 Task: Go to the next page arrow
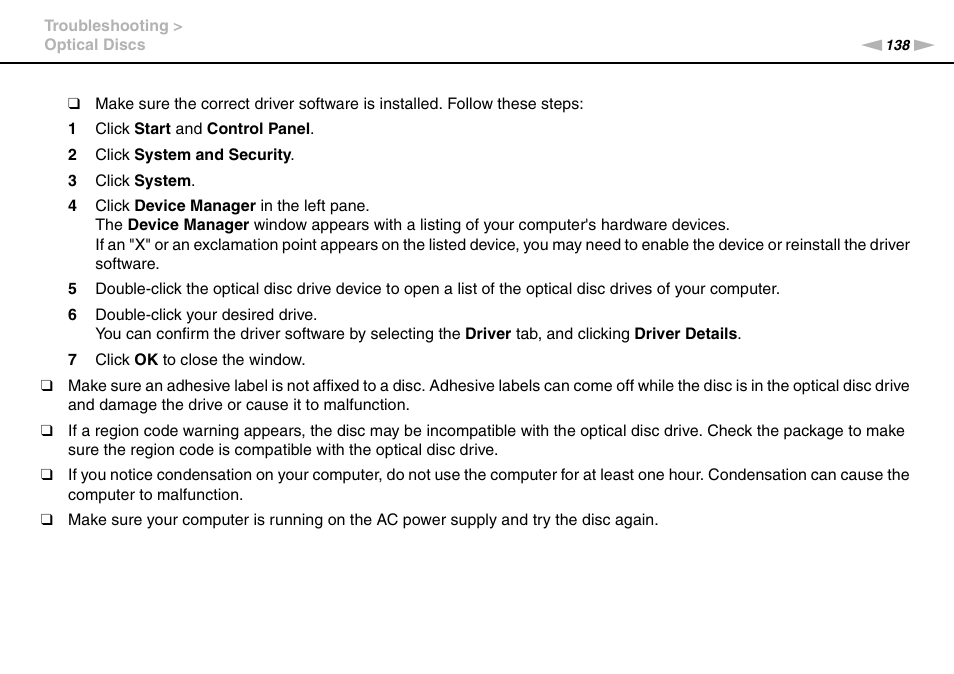coord(924,46)
